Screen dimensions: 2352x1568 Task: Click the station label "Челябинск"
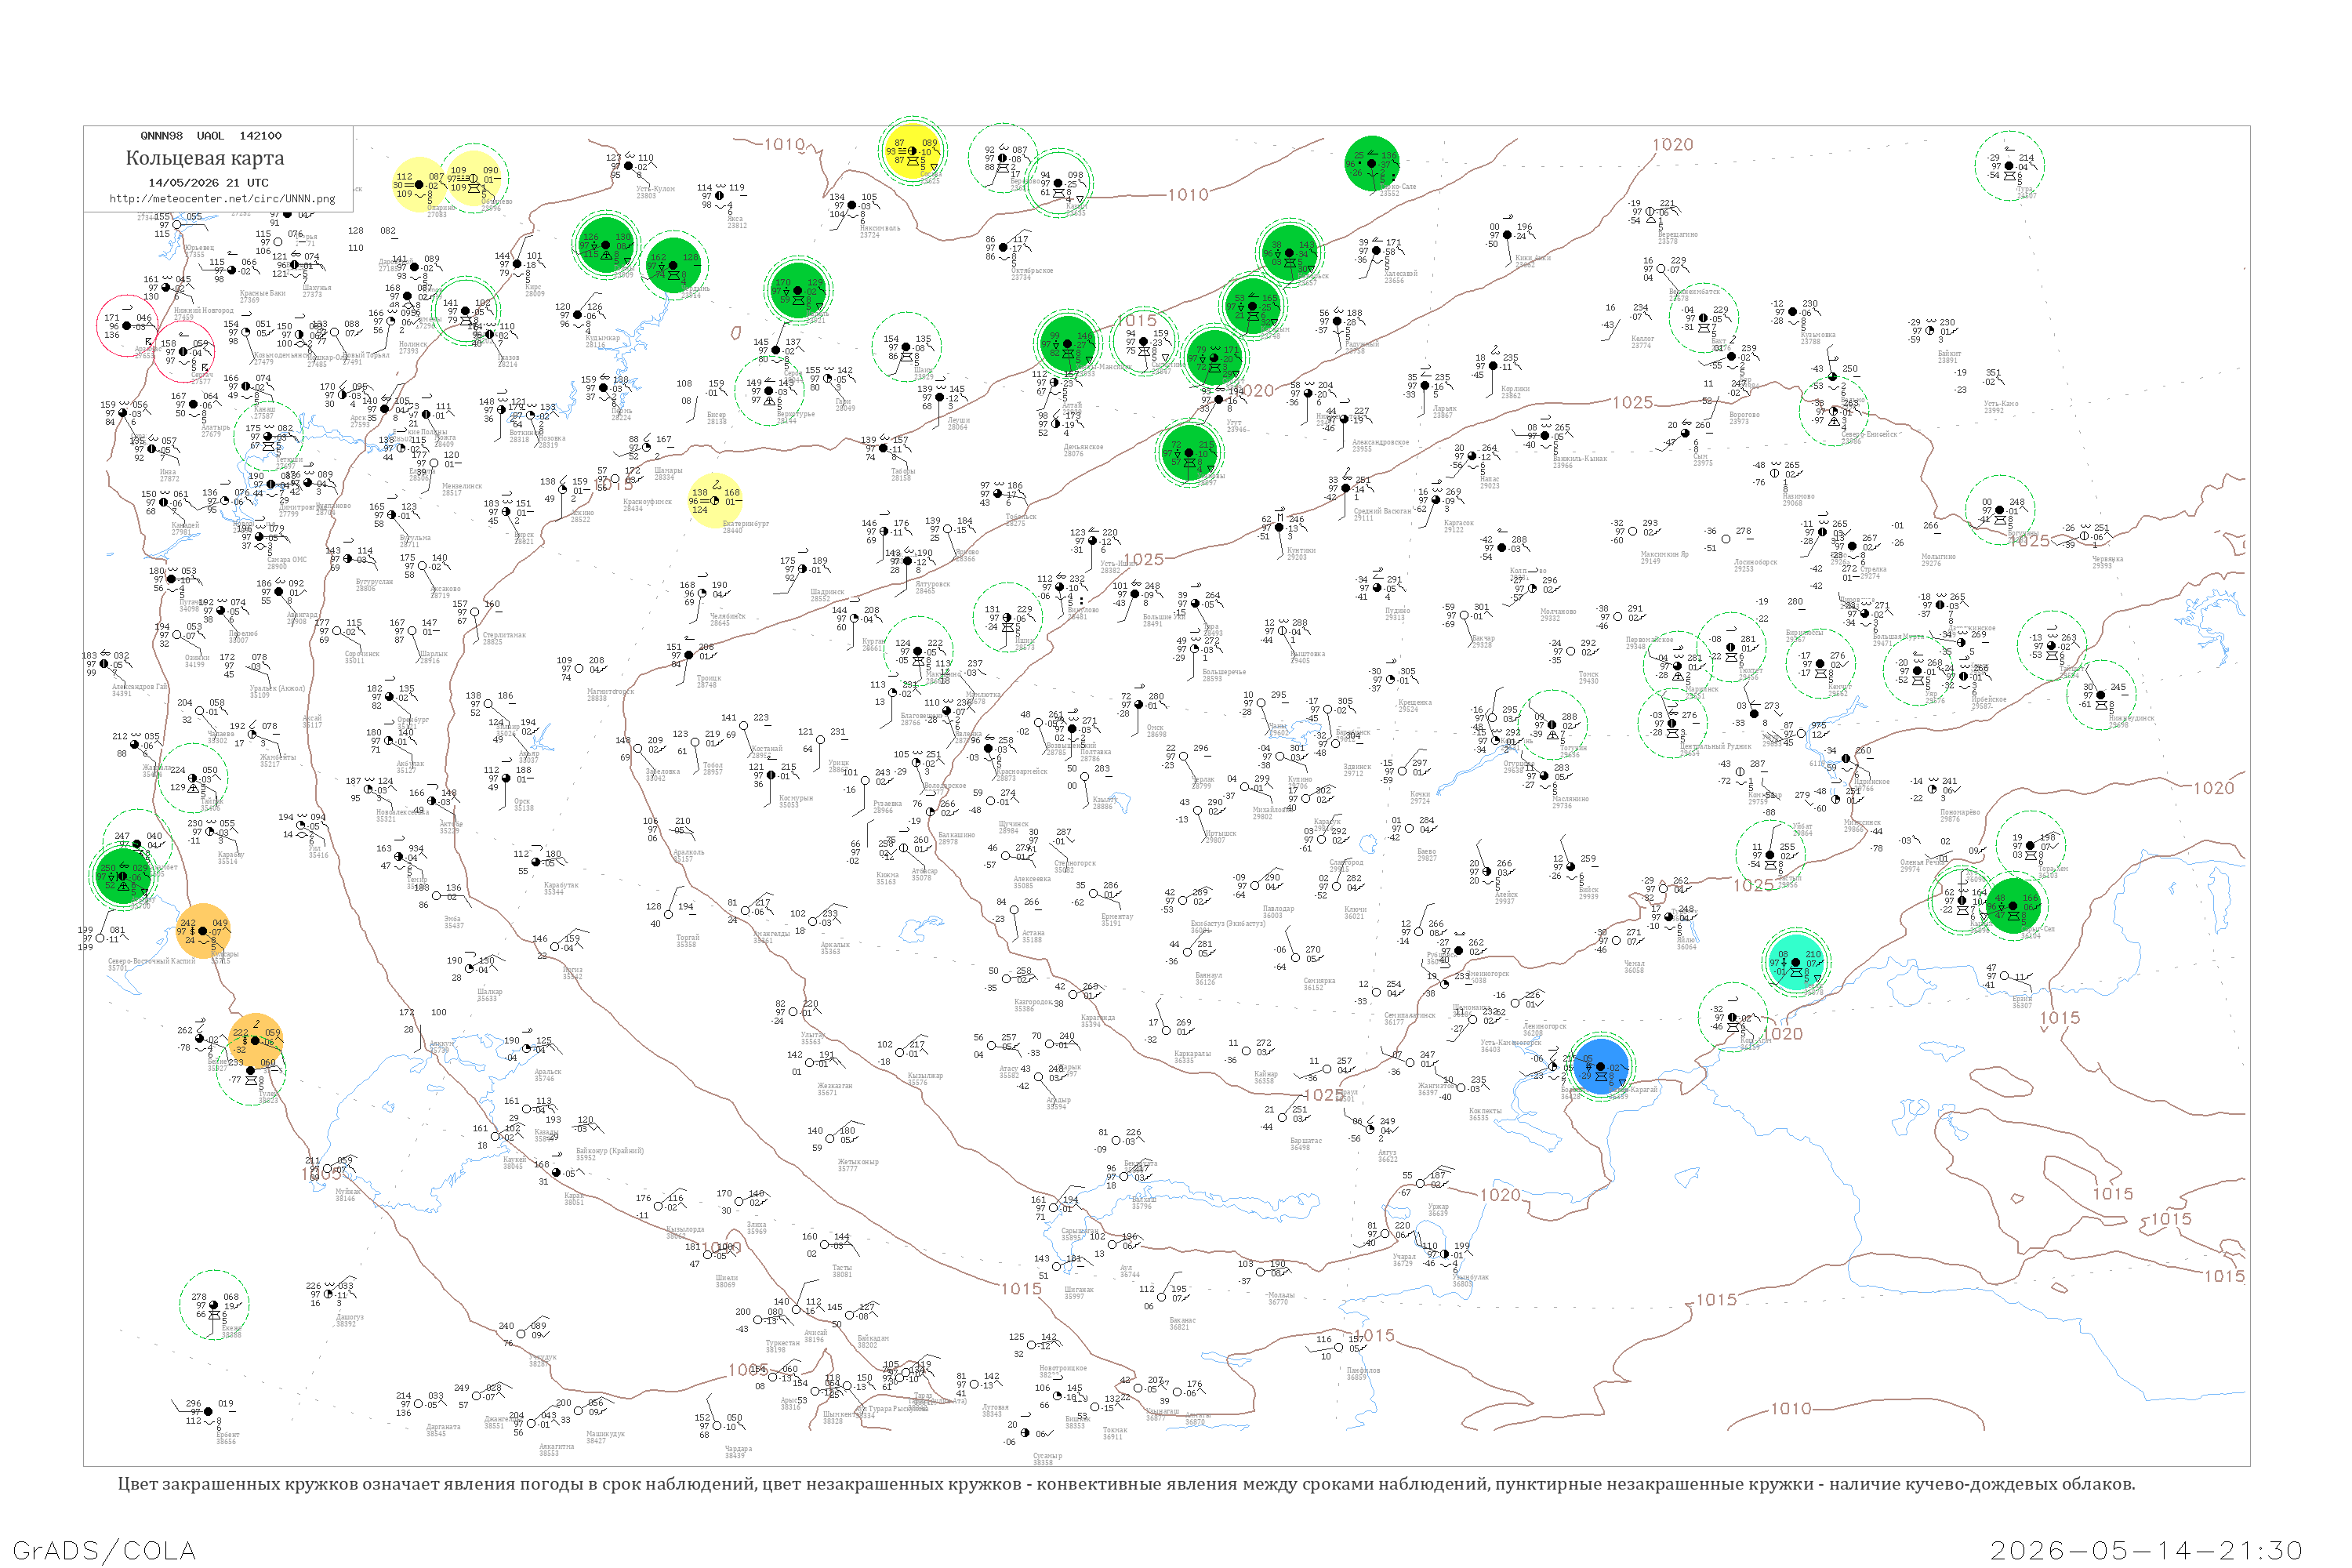pos(727,616)
